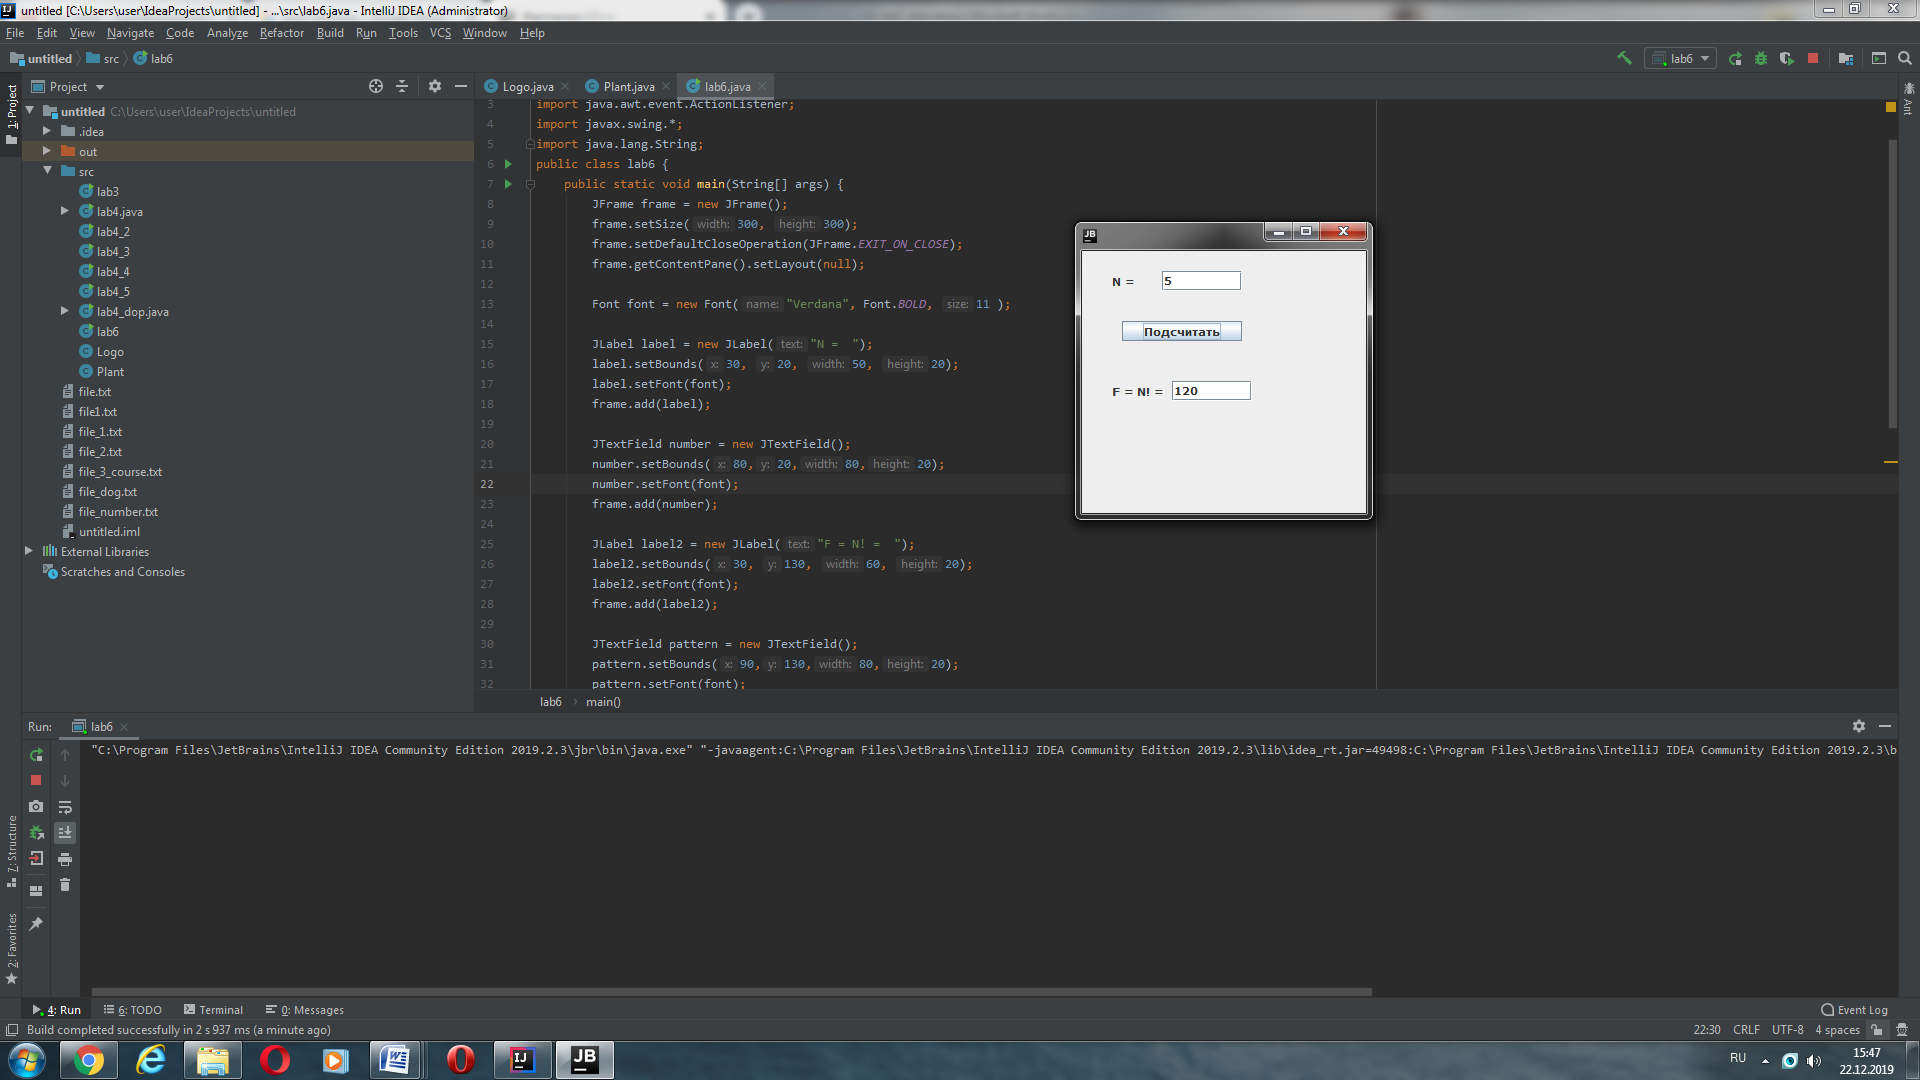
Task: Stop the process in Run panel
Action: click(36, 780)
